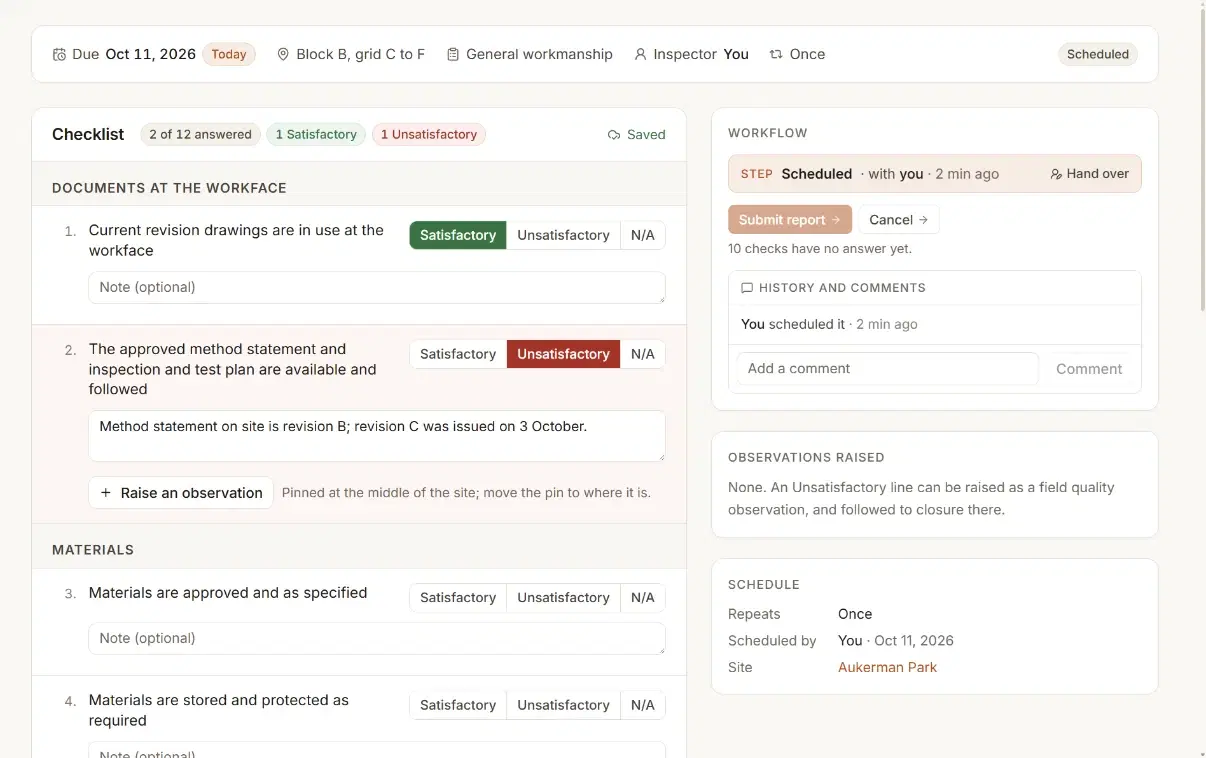Screen dimensions: 1206x758
Task: Open the Aukerman Park site link
Action: point(887,667)
